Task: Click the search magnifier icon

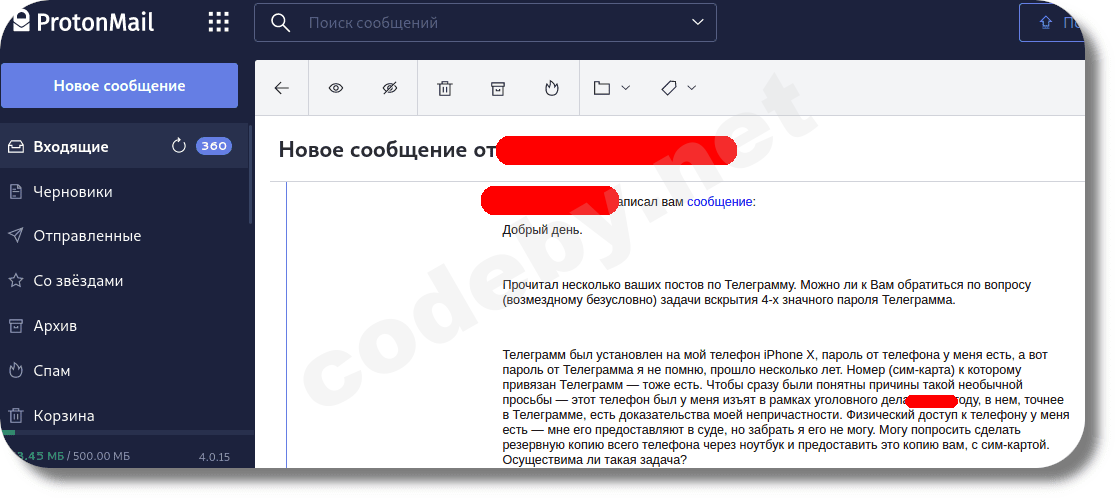Action: click(281, 23)
